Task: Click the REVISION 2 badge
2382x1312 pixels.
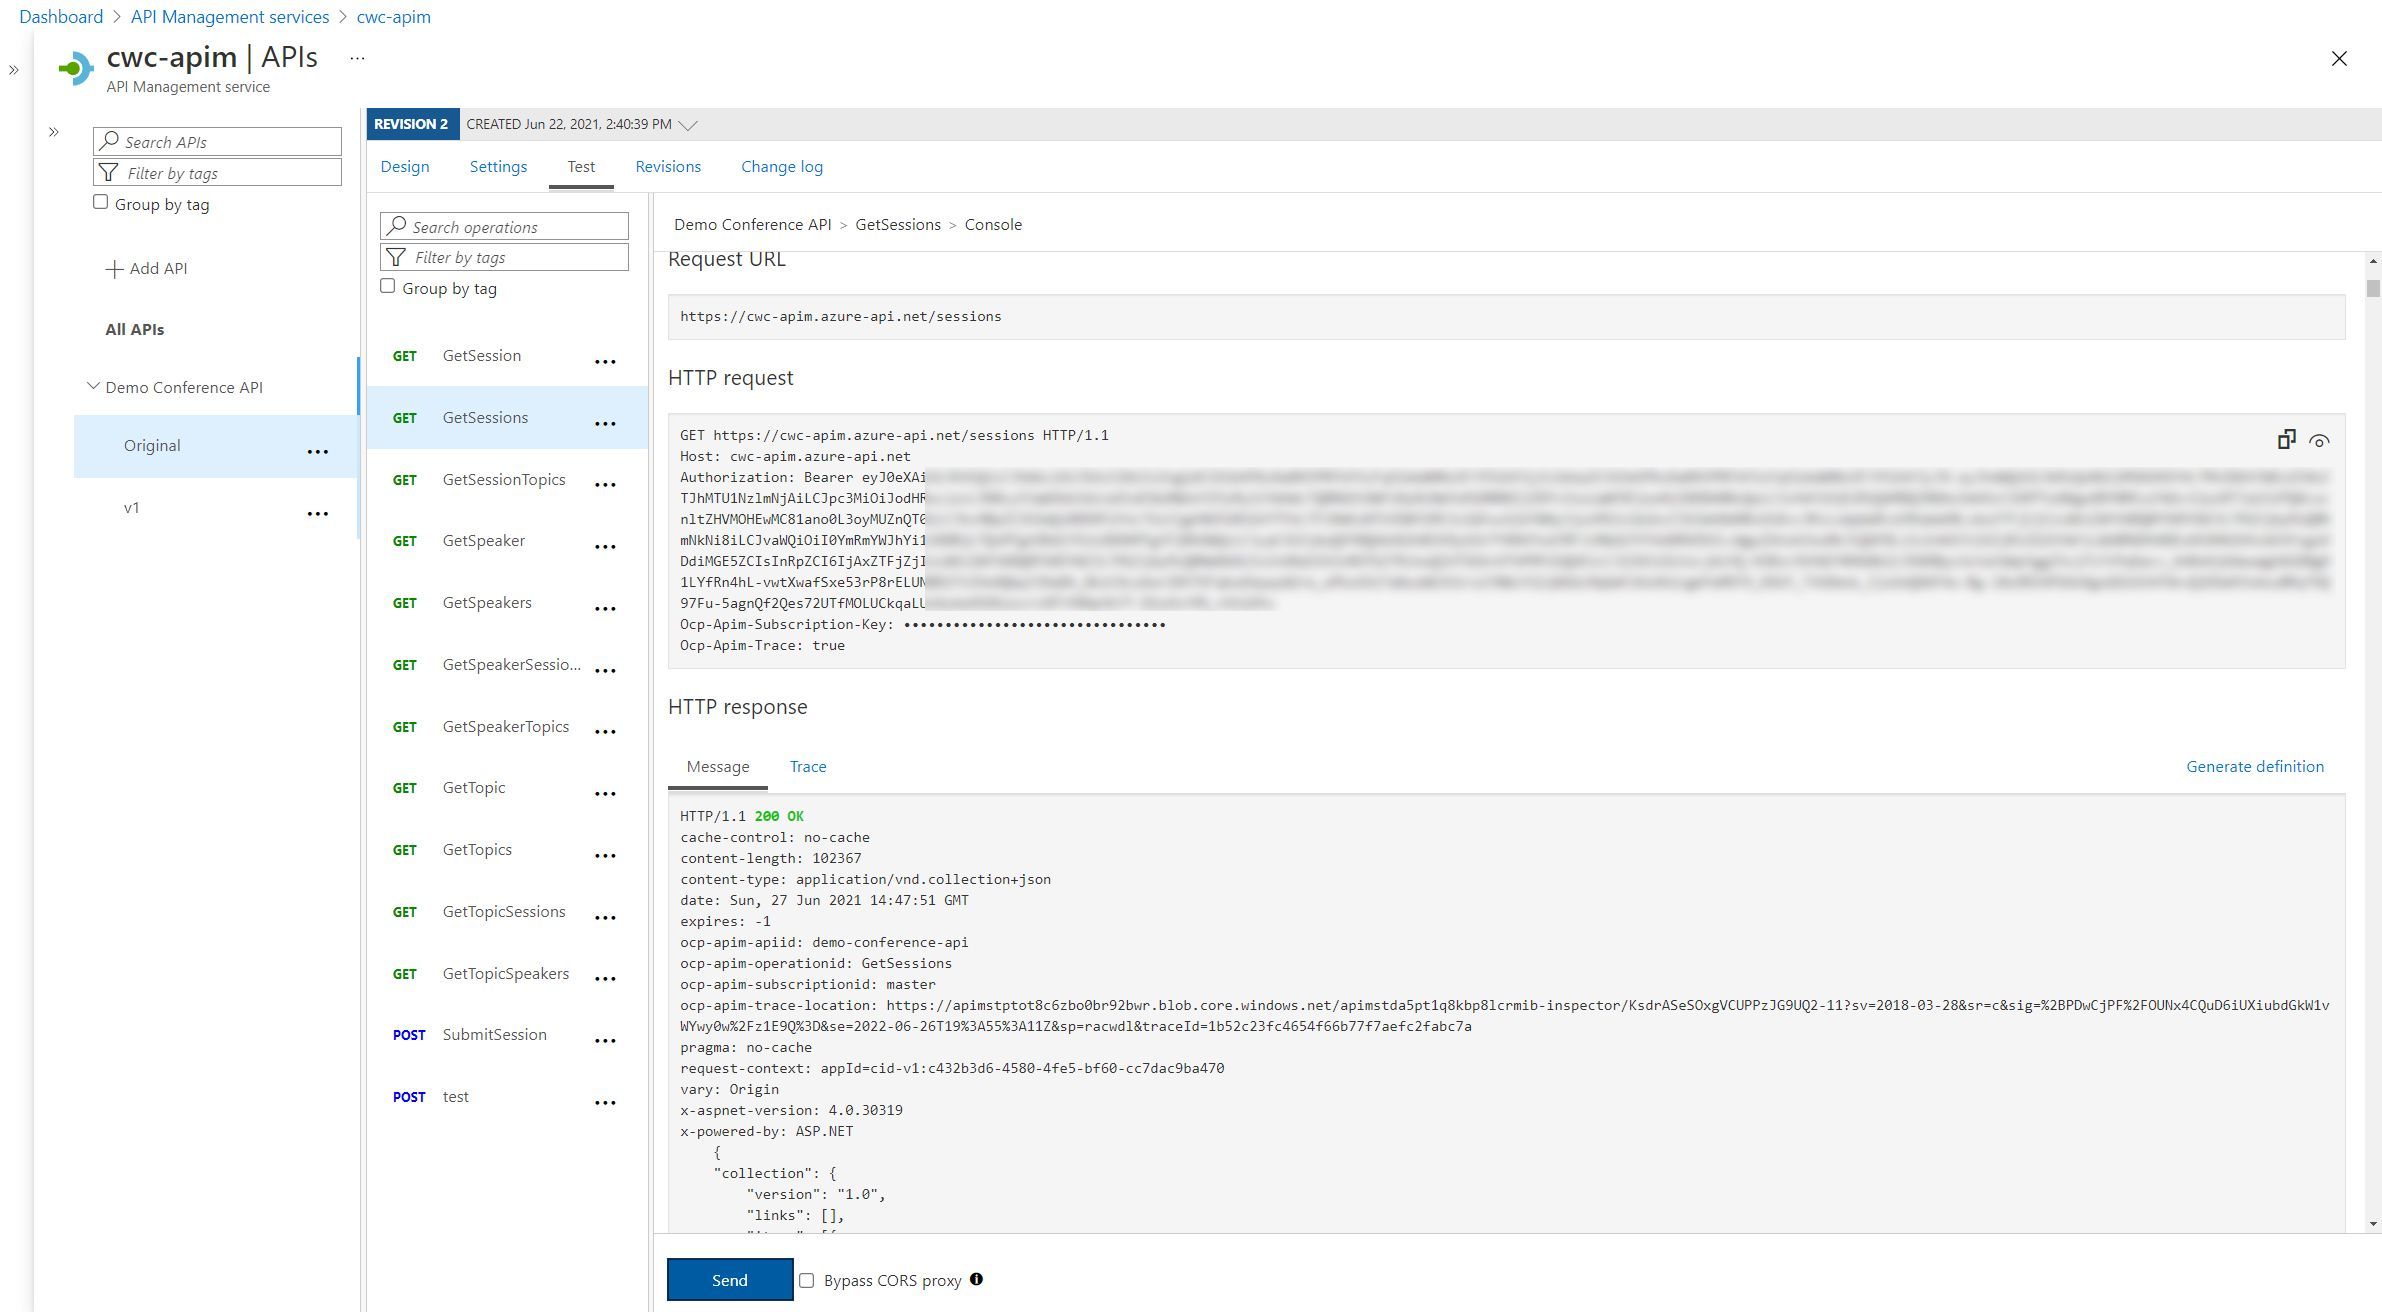Action: coord(412,124)
